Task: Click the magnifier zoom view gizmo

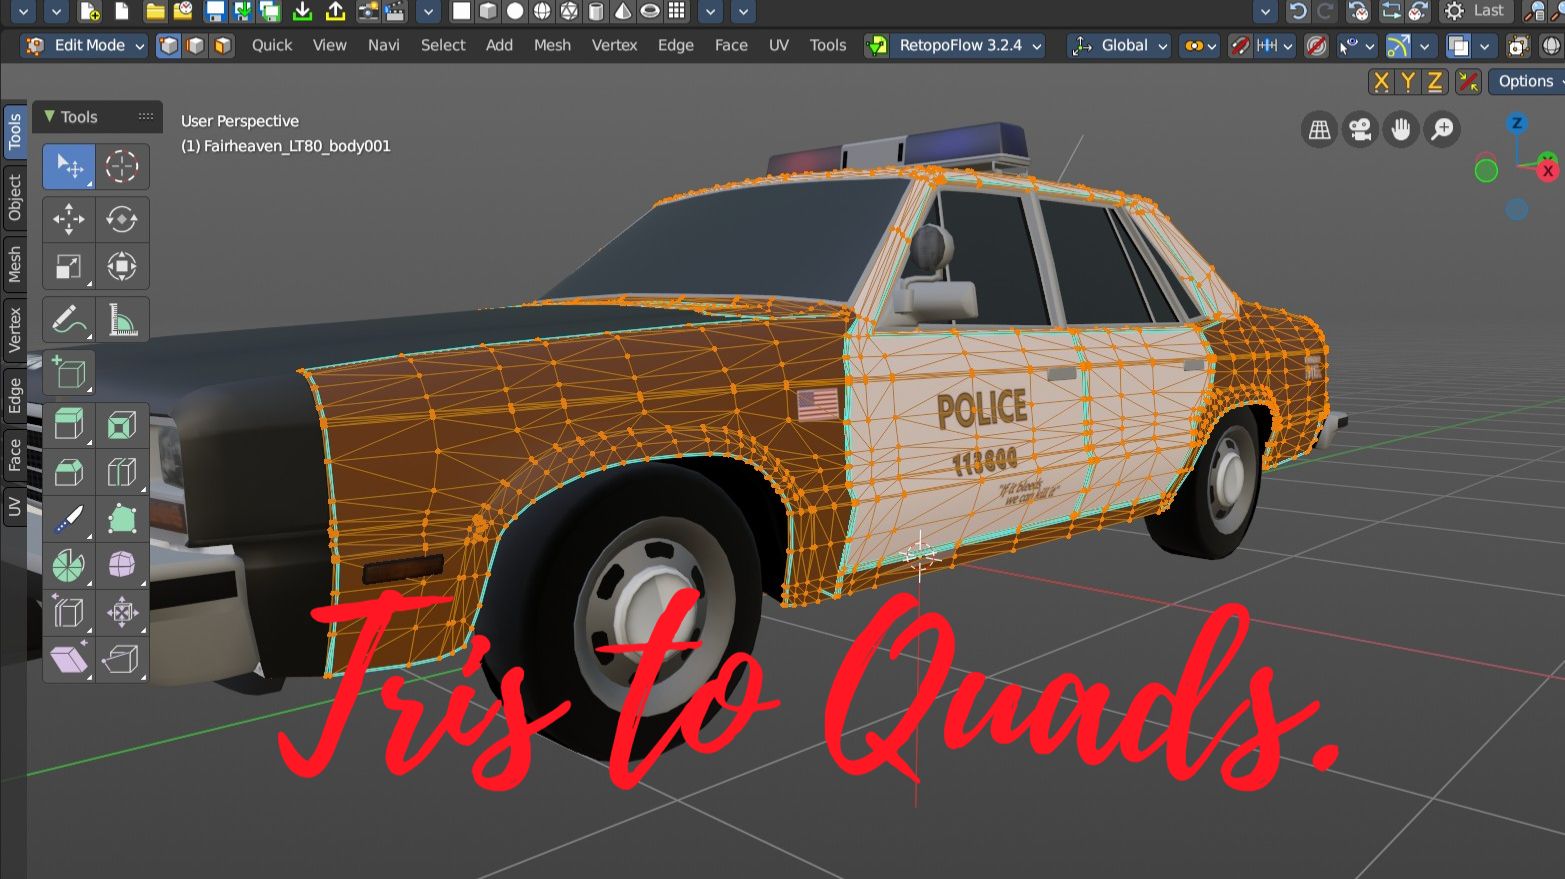Action: (1442, 130)
